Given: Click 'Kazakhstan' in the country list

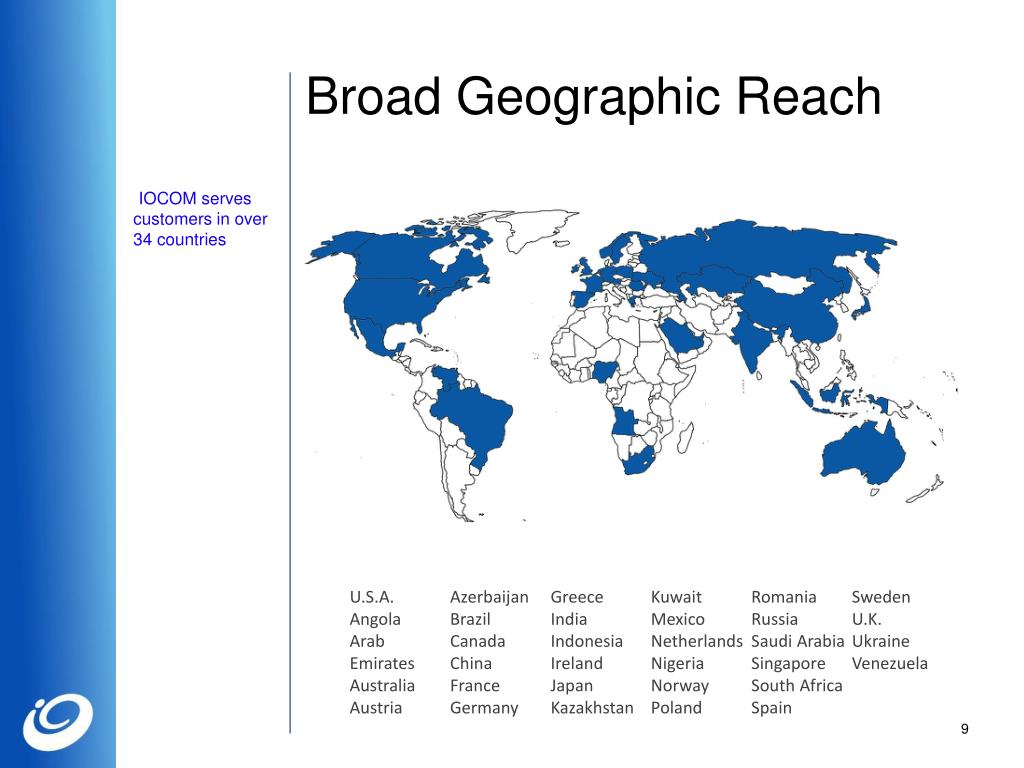Looking at the screenshot, I should 592,708.
